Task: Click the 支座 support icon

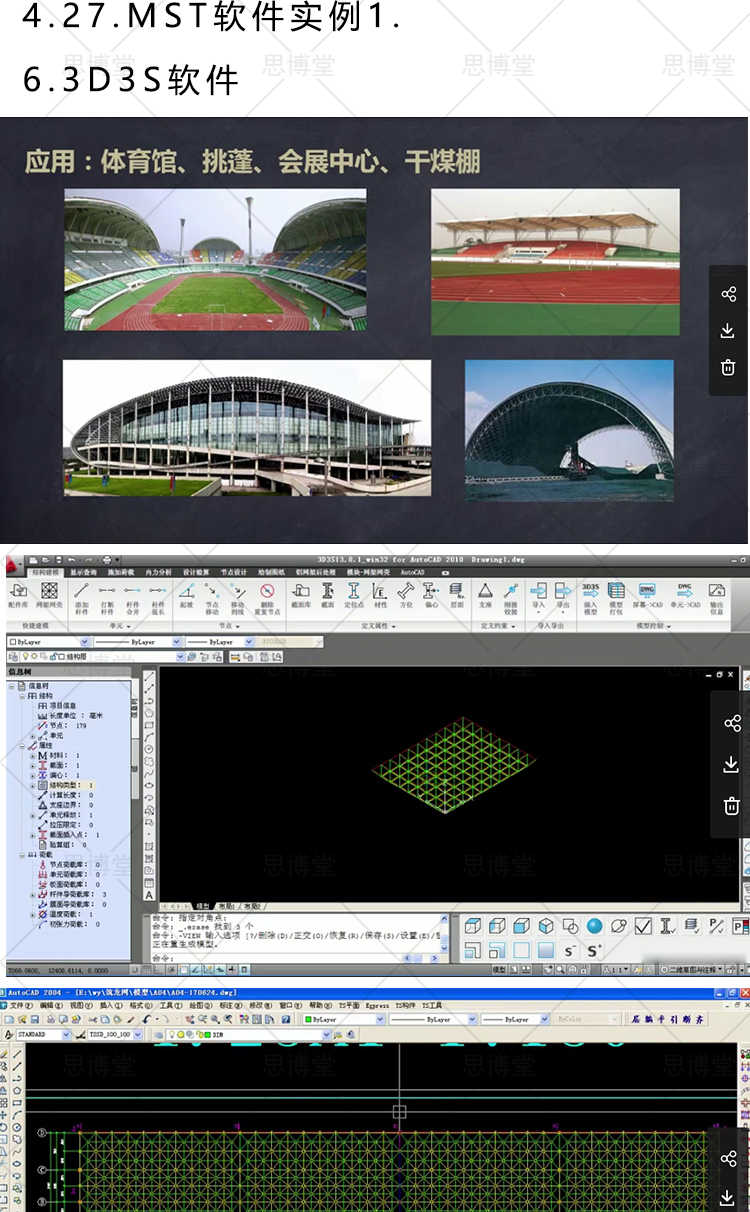Action: (x=485, y=594)
